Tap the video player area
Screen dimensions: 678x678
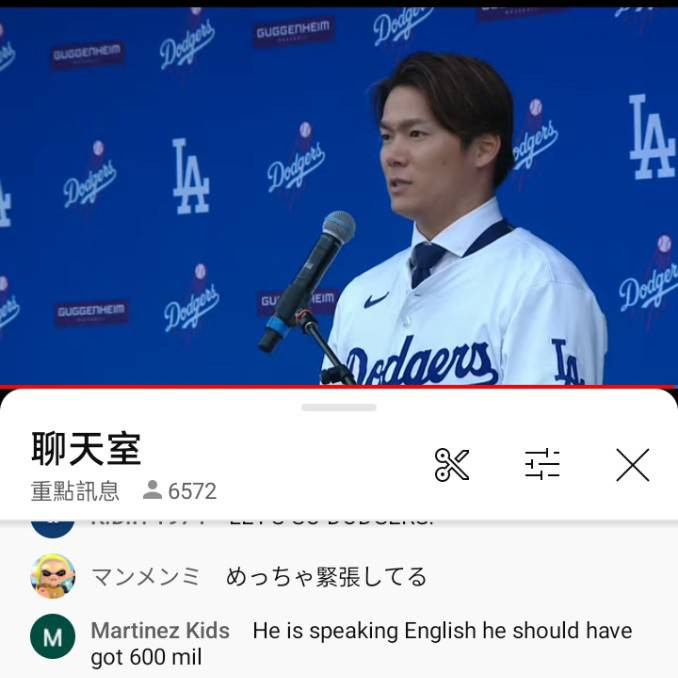pyautogui.click(x=339, y=195)
